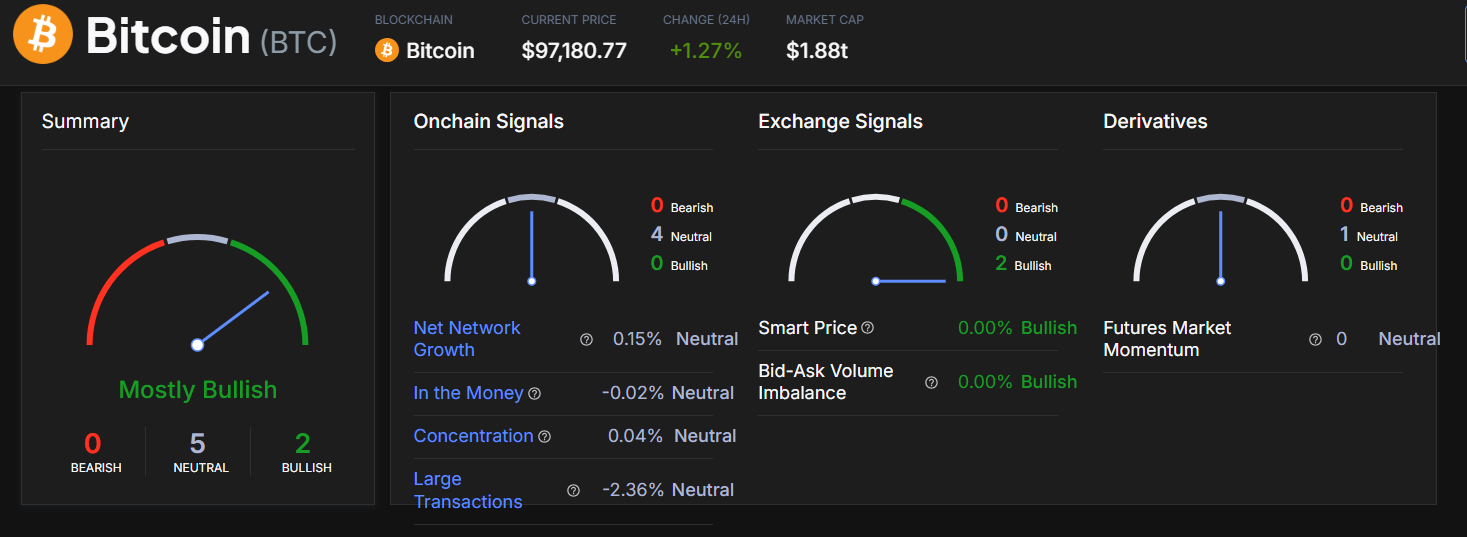Click Futures Market Momentum help icon
Viewport: 1467px width, 537px height.
1316,340
